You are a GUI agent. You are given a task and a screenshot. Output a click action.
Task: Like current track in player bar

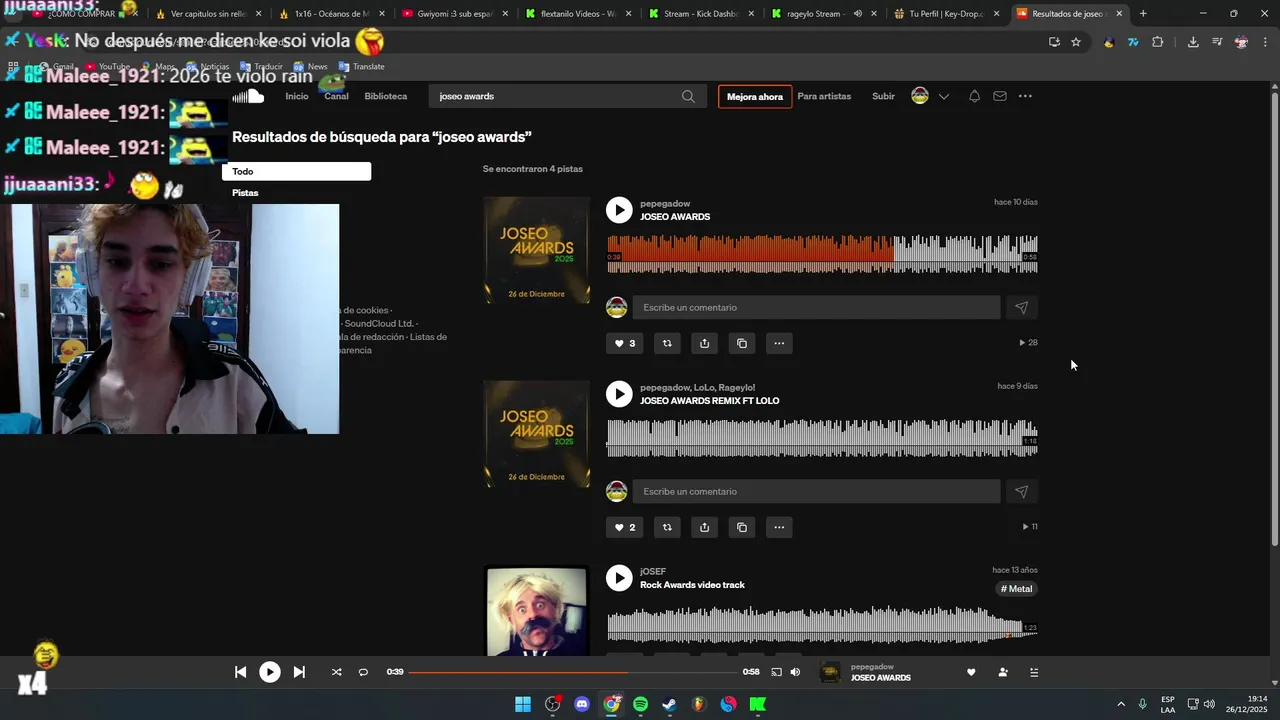coord(971,672)
